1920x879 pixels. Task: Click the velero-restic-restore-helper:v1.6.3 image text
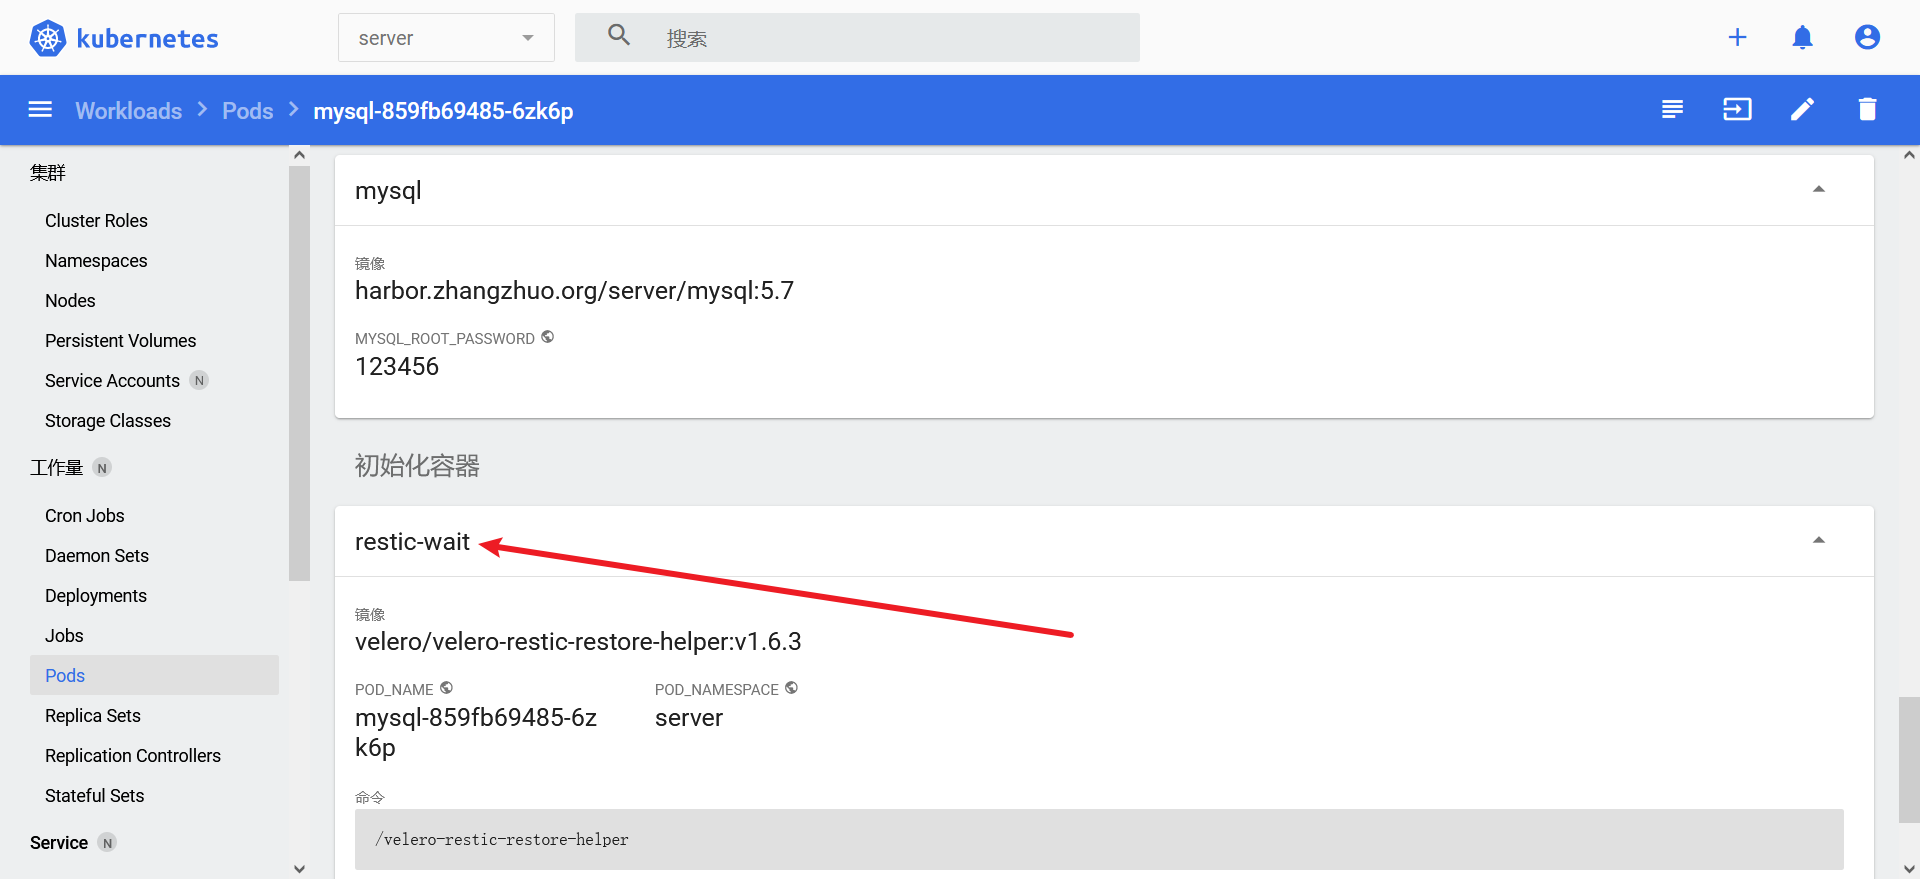click(578, 642)
